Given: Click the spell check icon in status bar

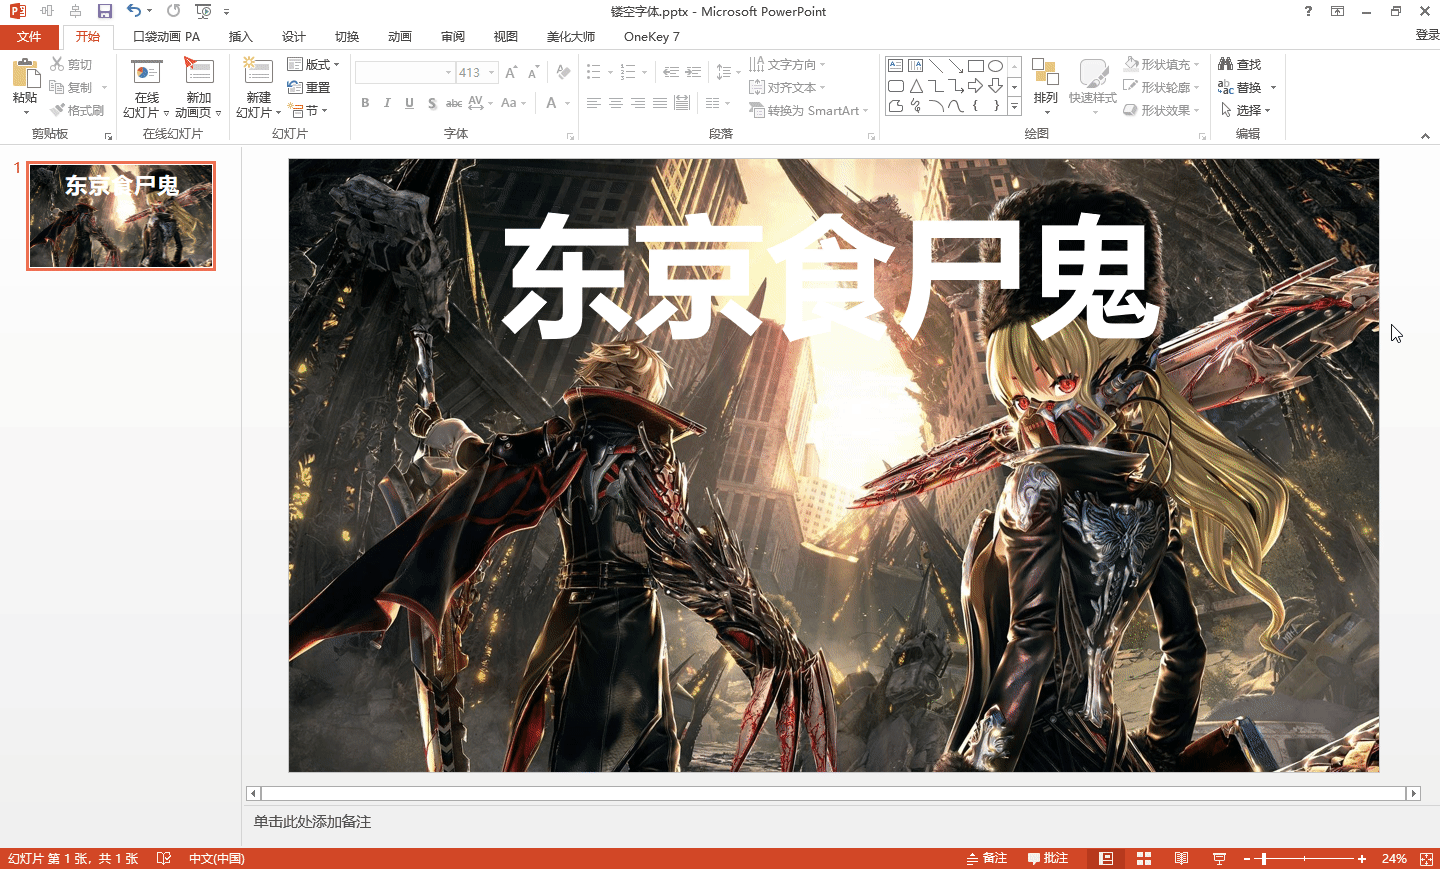Looking at the screenshot, I should 164,859.
